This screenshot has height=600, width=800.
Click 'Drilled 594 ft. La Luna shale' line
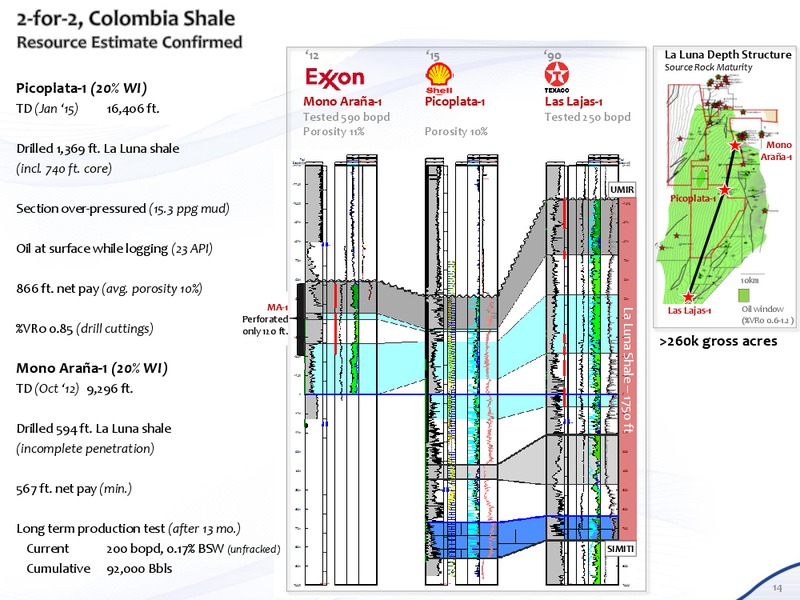click(94, 429)
